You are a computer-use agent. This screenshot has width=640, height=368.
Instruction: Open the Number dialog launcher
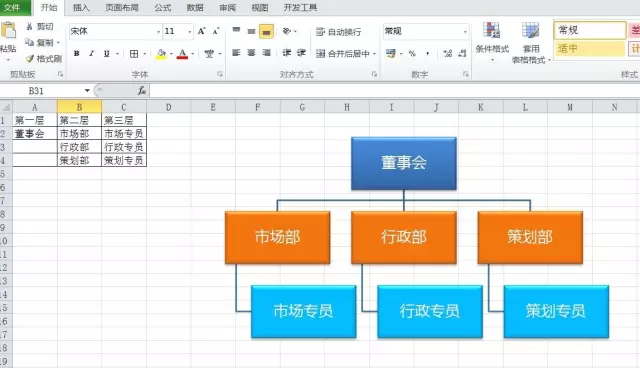pyautogui.click(x=466, y=74)
